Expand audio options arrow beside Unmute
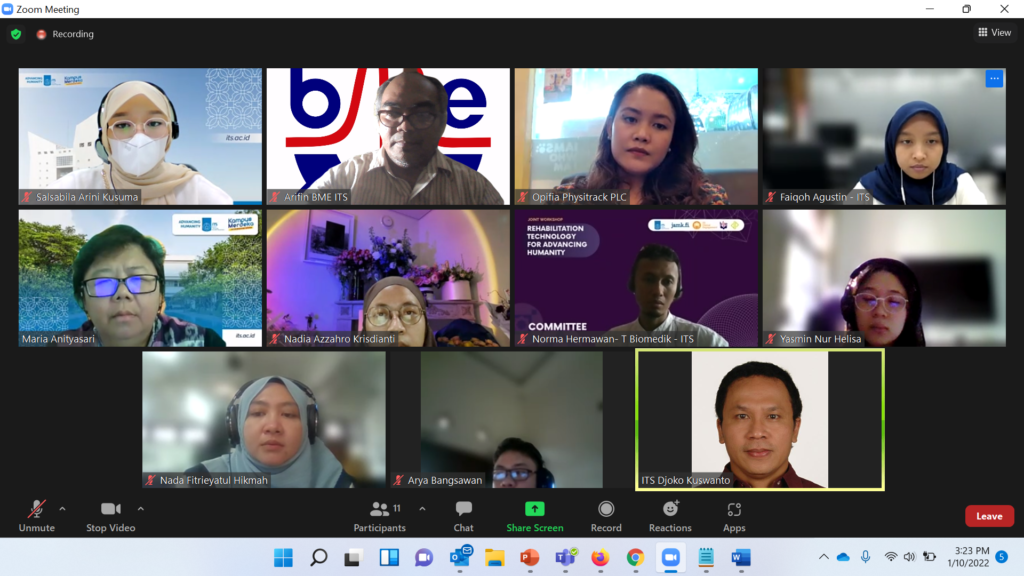The width and height of the screenshot is (1024, 576). point(62,508)
